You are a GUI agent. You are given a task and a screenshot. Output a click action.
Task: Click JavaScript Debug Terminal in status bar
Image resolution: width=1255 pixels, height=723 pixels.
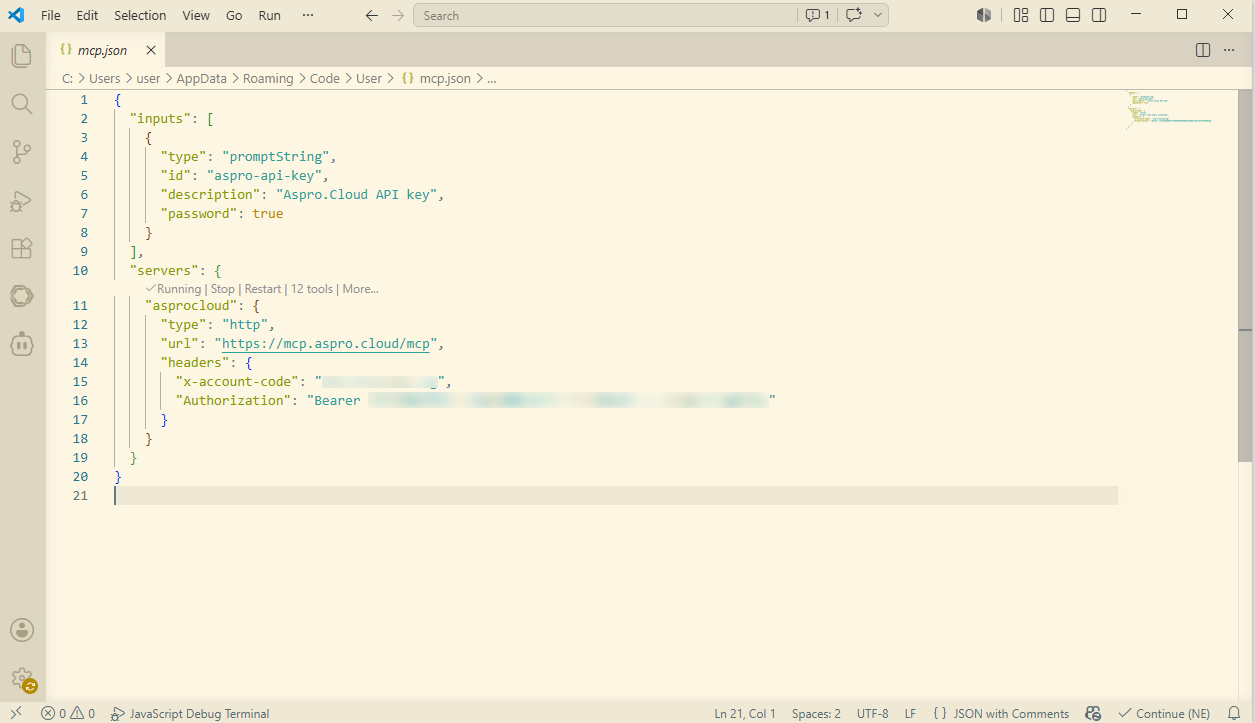[190, 713]
